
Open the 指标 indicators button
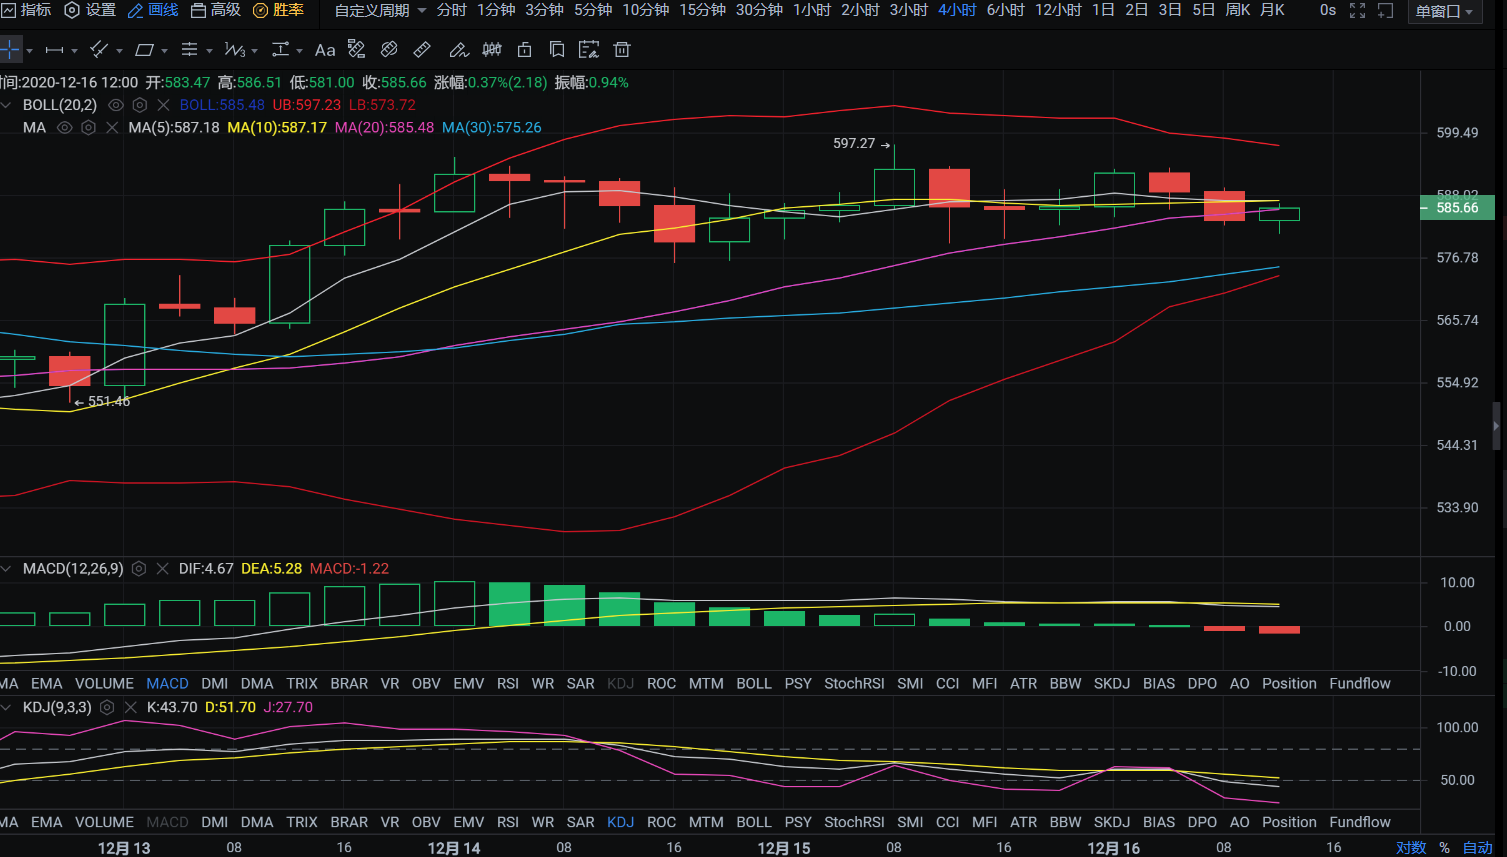[26, 10]
